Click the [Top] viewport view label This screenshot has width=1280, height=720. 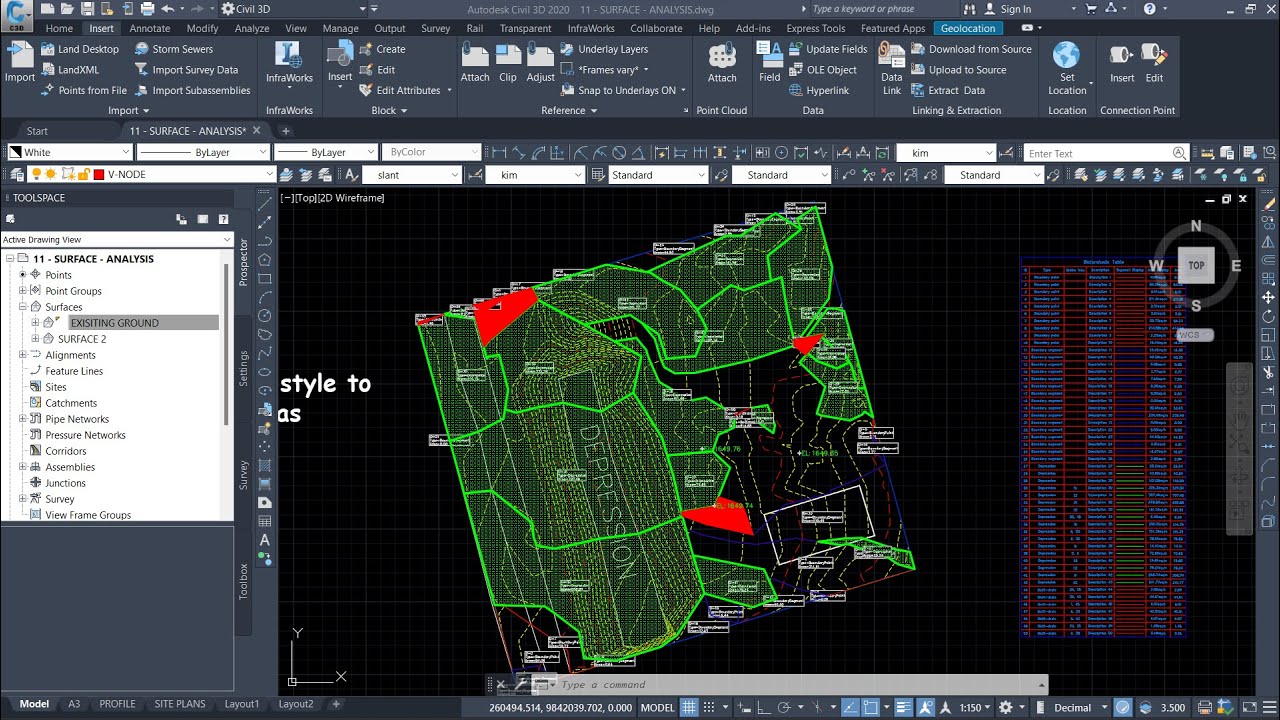pos(308,198)
